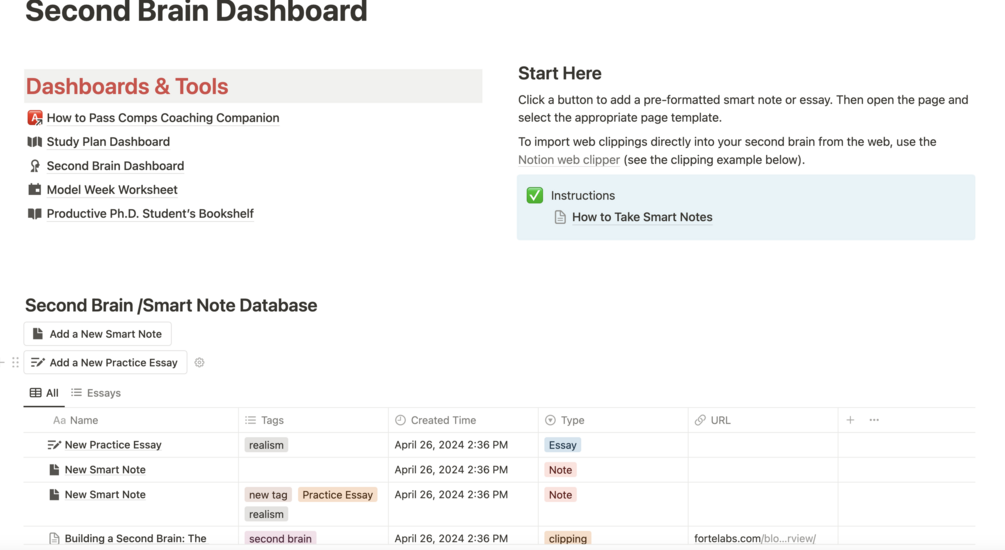Screen dimensions: 1005x550
Task: Switch to the Essays view tab
Action: [96, 393]
